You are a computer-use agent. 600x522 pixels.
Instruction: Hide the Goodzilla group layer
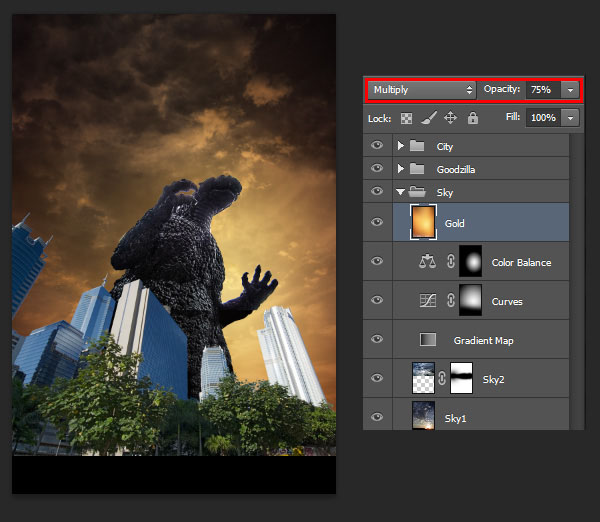point(377,168)
